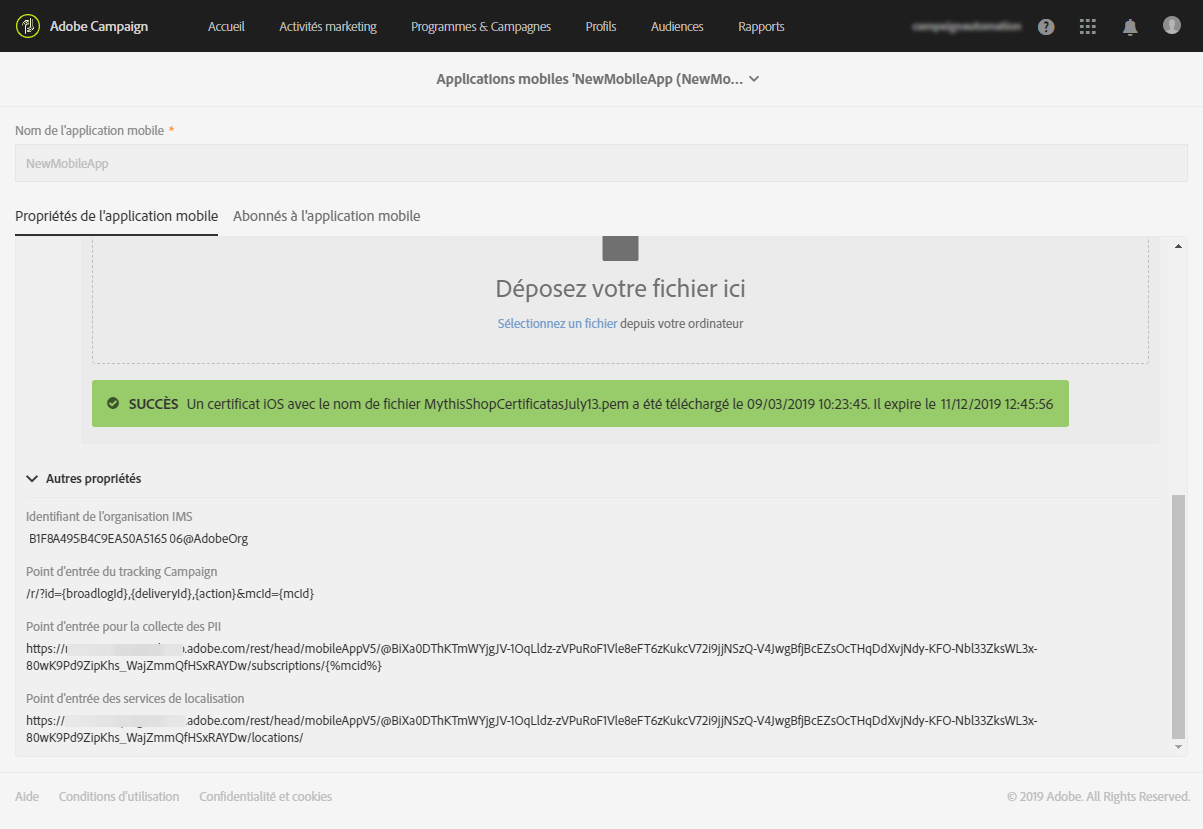Open Programmes & Campagnes menu

481,27
